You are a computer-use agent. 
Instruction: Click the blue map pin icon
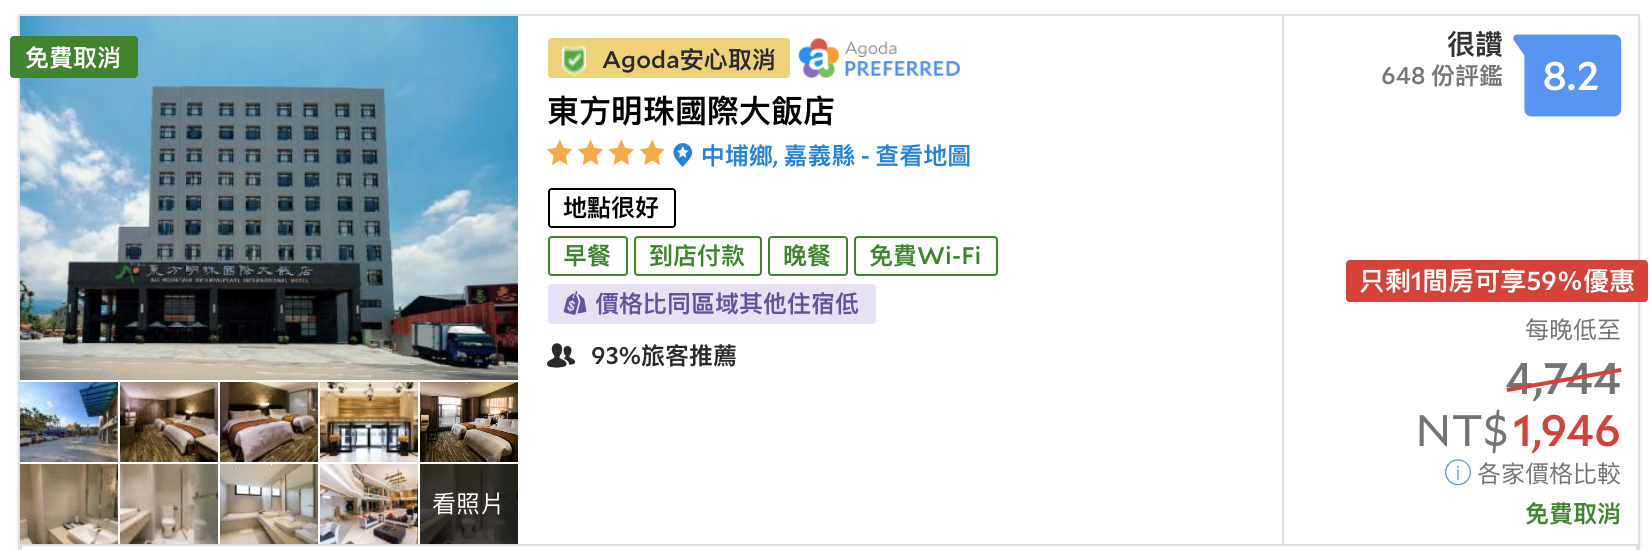(683, 154)
